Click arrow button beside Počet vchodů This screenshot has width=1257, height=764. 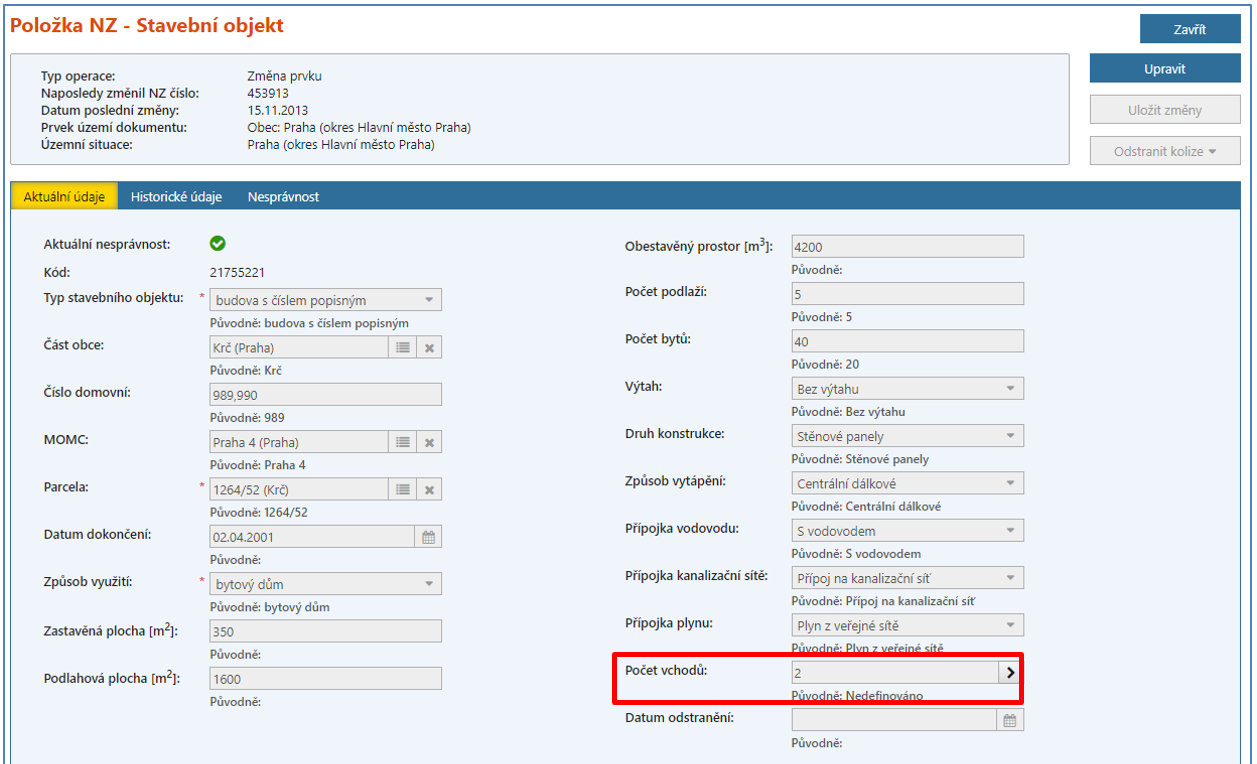click(x=1009, y=673)
